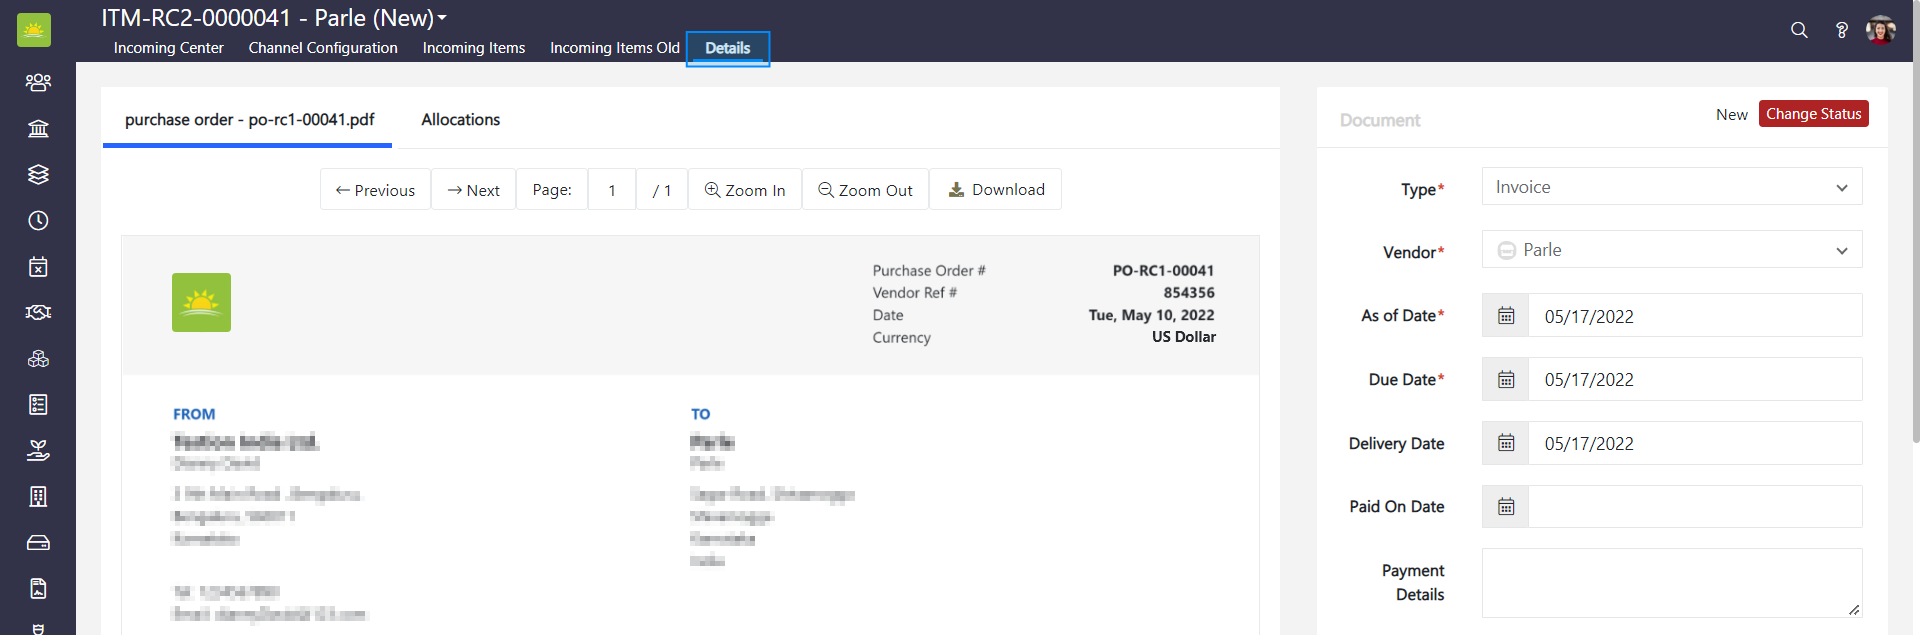This screenshot has width=1920, height=635.
Task: Click the search magnifier icon
Action: click(x=1799, y=30)
